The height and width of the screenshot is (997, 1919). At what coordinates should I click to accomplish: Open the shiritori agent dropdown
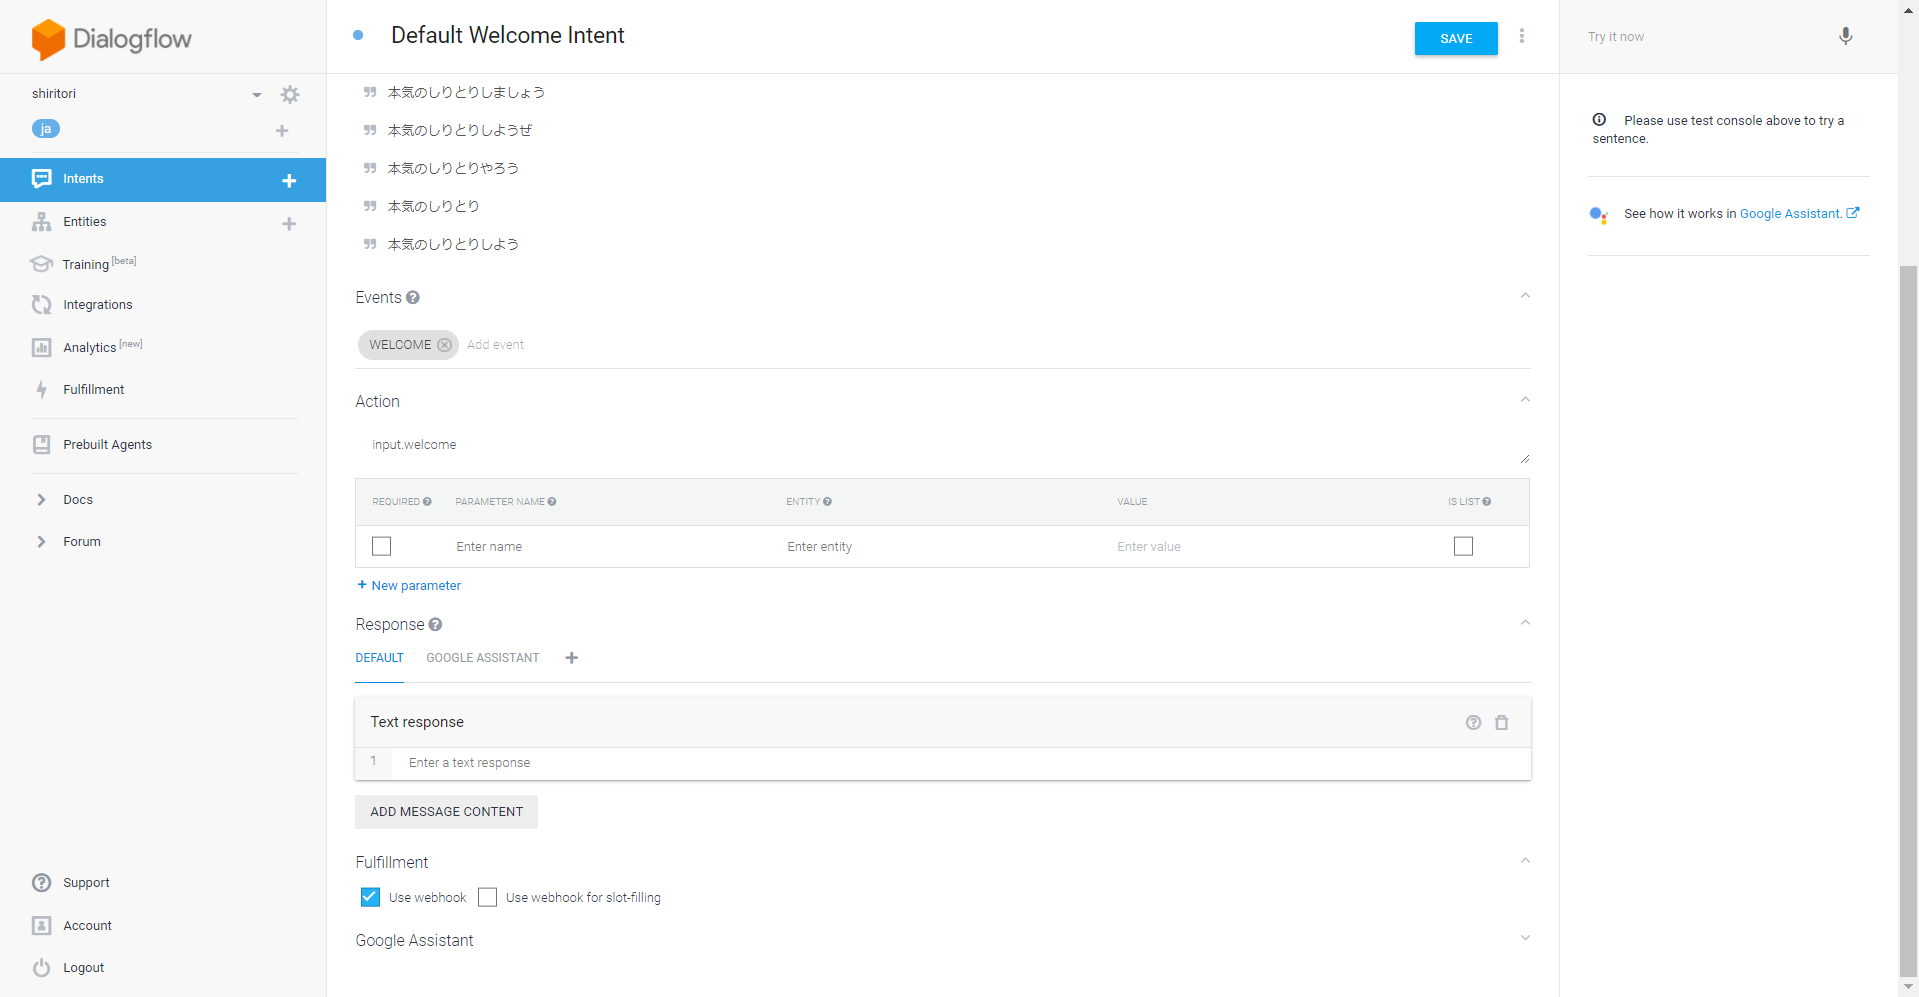[x=256, y=95]
